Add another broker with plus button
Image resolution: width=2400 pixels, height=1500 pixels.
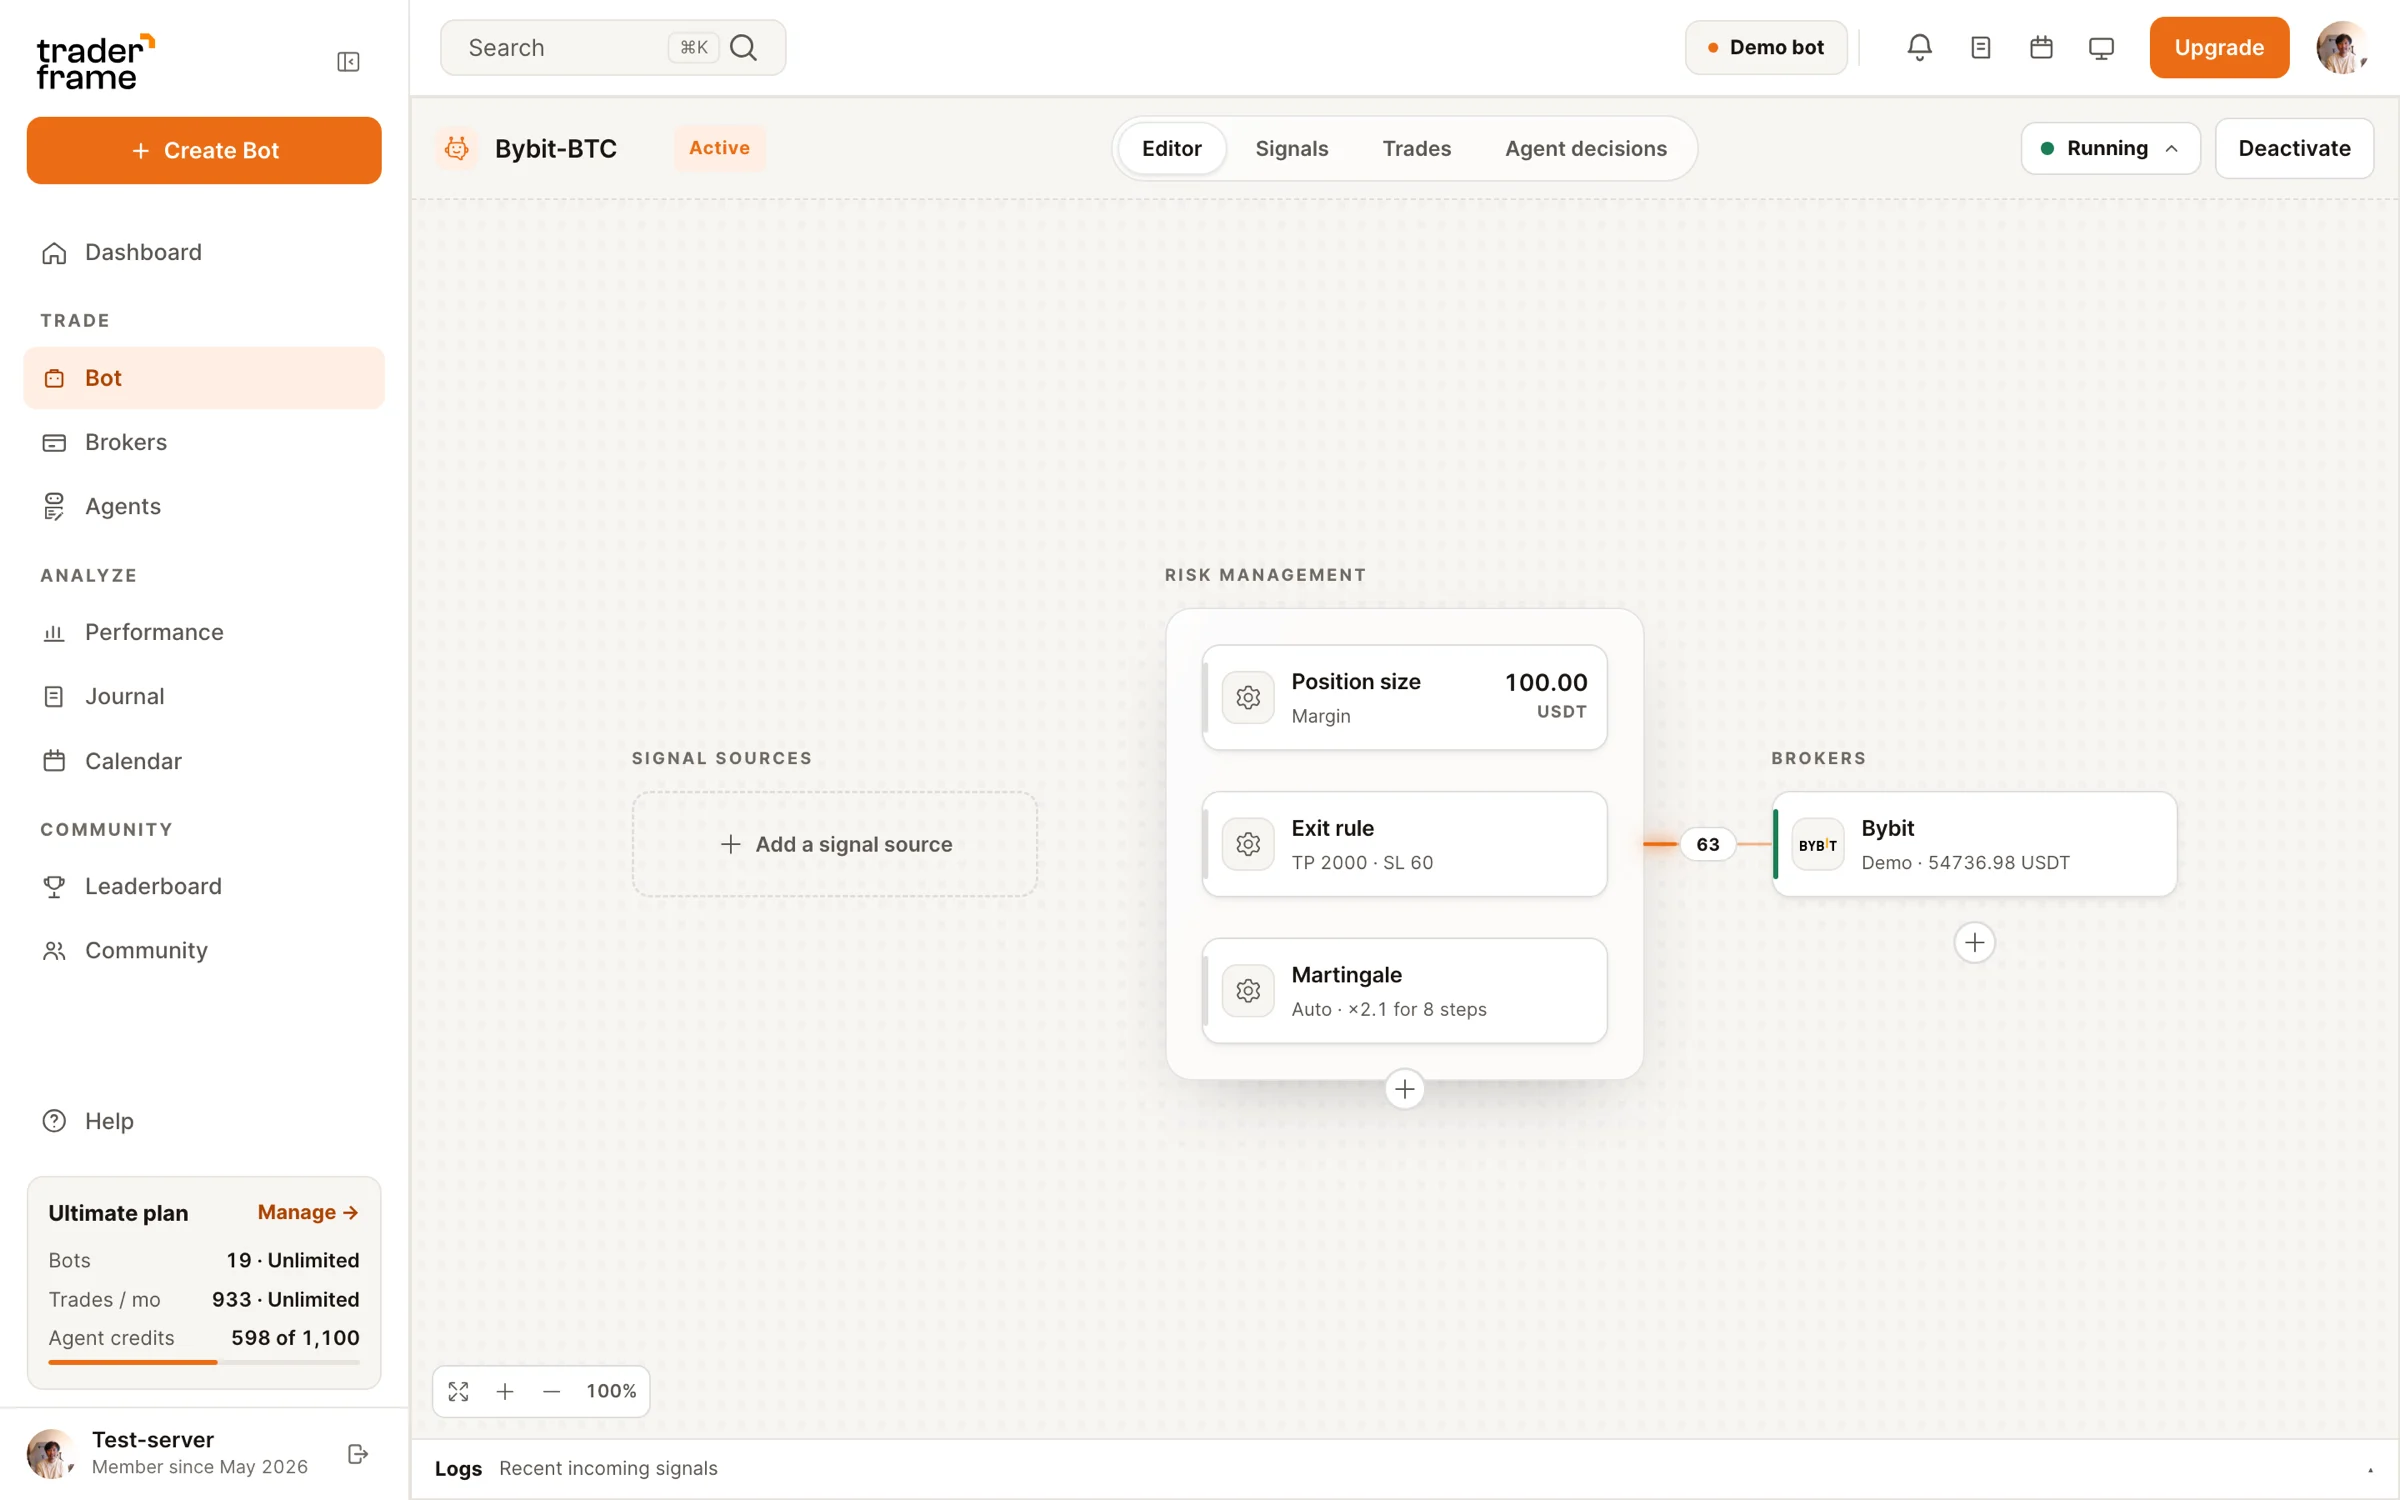click(x=1974, y=942)
